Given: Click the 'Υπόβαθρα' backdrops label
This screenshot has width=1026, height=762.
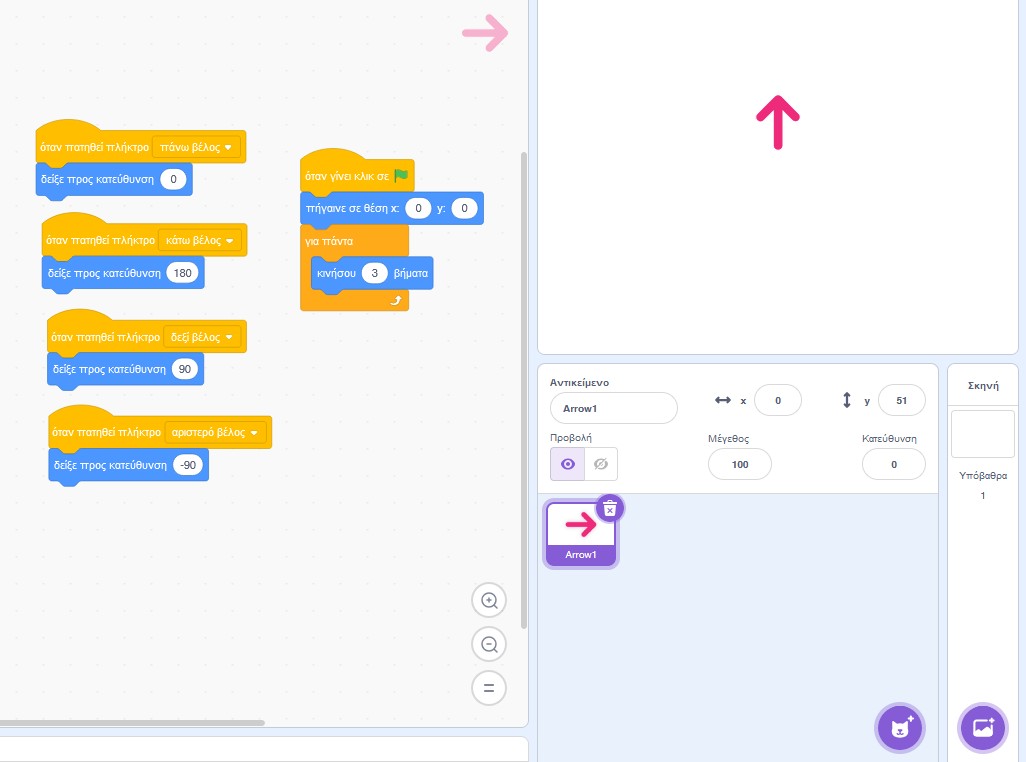Looking at the screenshot, I should (983, 476).
